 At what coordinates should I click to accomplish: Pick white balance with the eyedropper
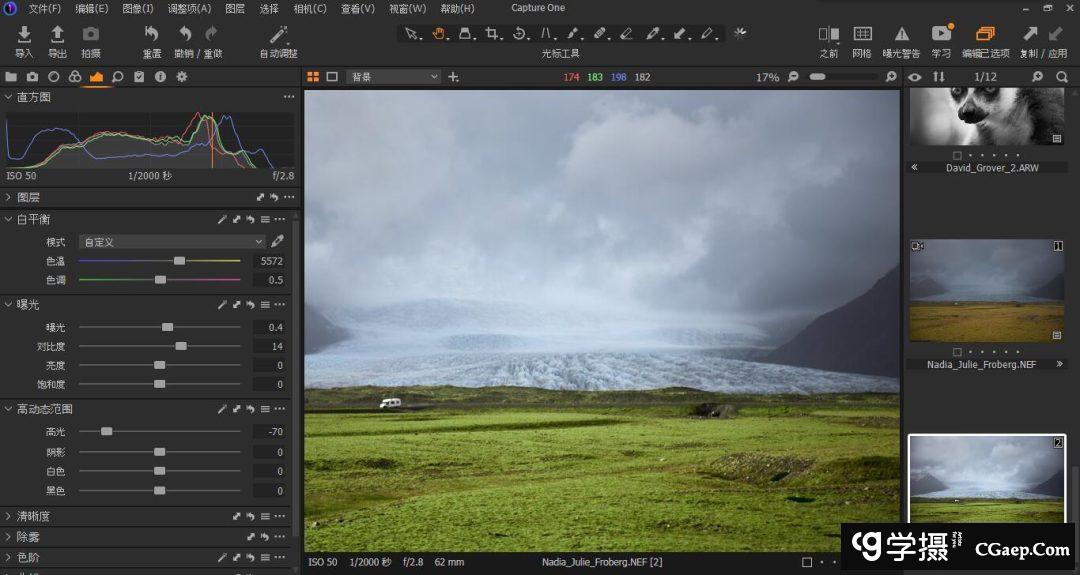click(x=278, y=241)
